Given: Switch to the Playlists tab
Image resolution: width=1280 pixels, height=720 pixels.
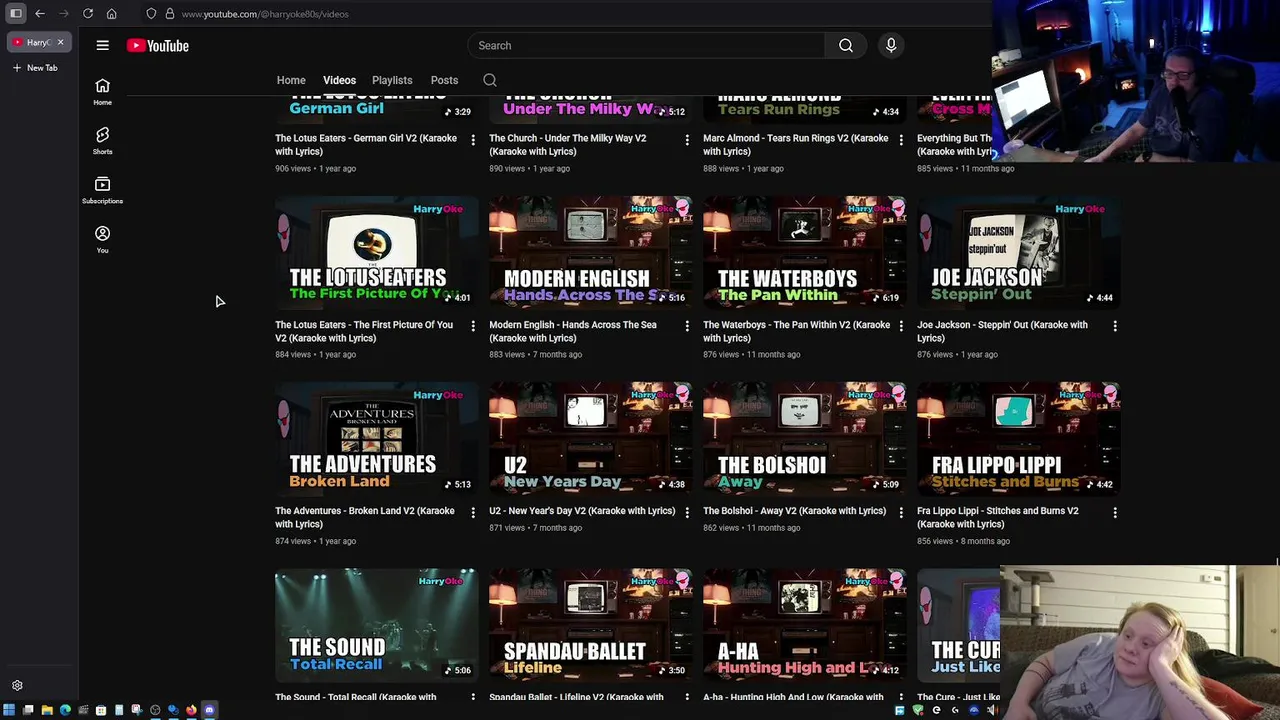Looking at the screenshot, I should click(x=392, y=80).
